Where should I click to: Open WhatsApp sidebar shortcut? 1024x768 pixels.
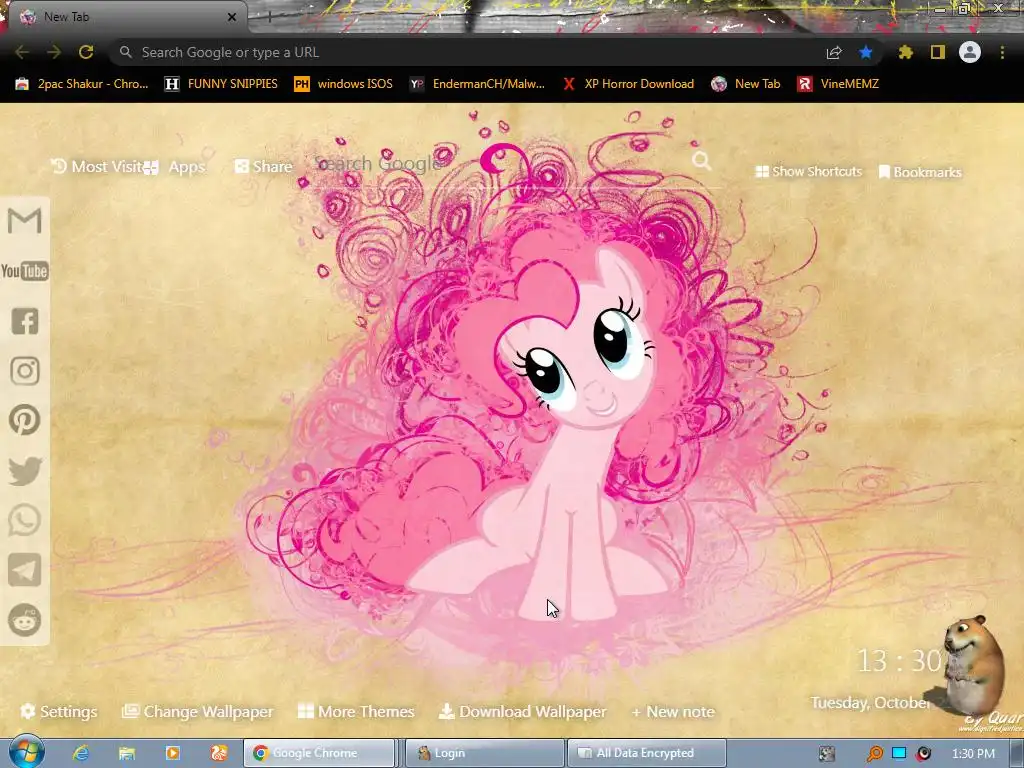click(x=25, y=520)
